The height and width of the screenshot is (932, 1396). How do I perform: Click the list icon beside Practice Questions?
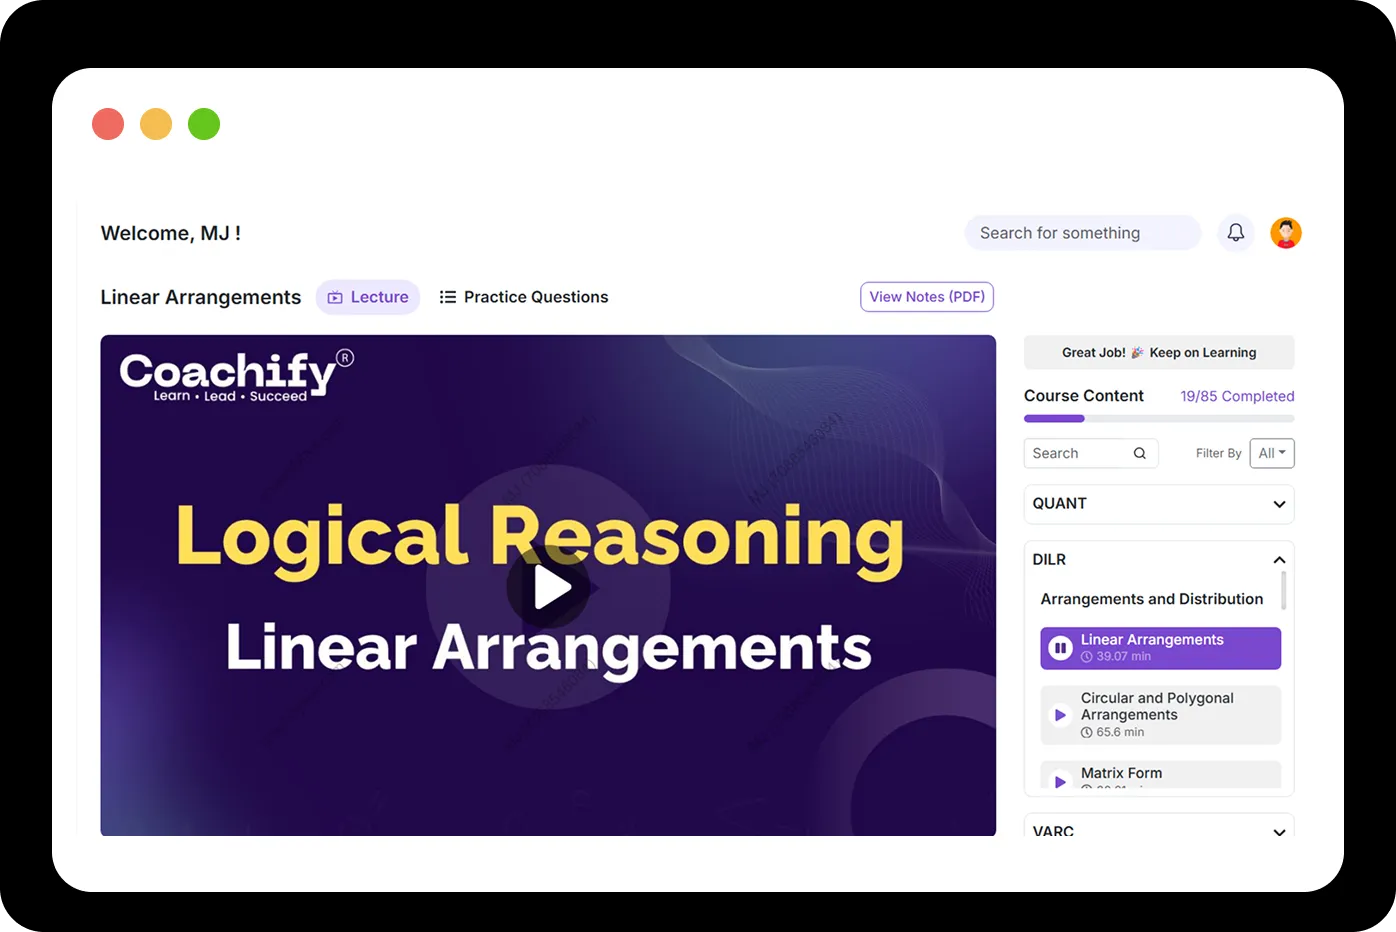click(x=448, y=296)
